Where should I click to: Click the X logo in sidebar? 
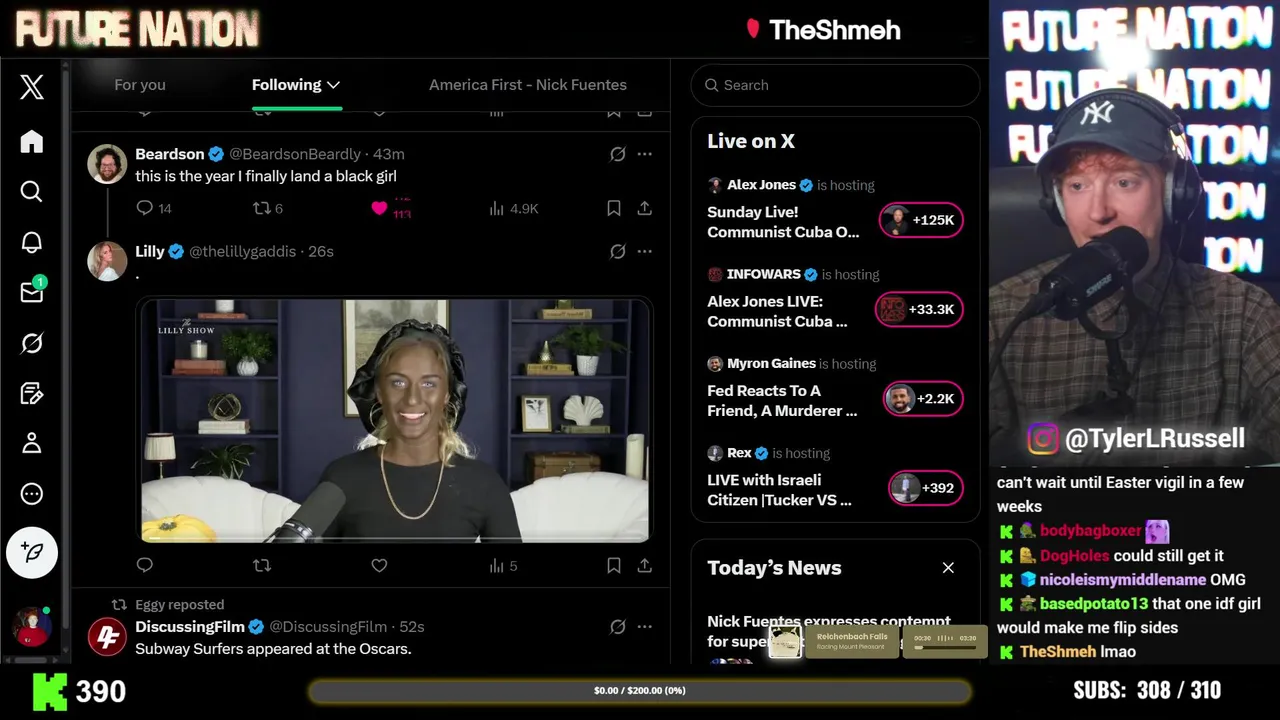point(32,87)
